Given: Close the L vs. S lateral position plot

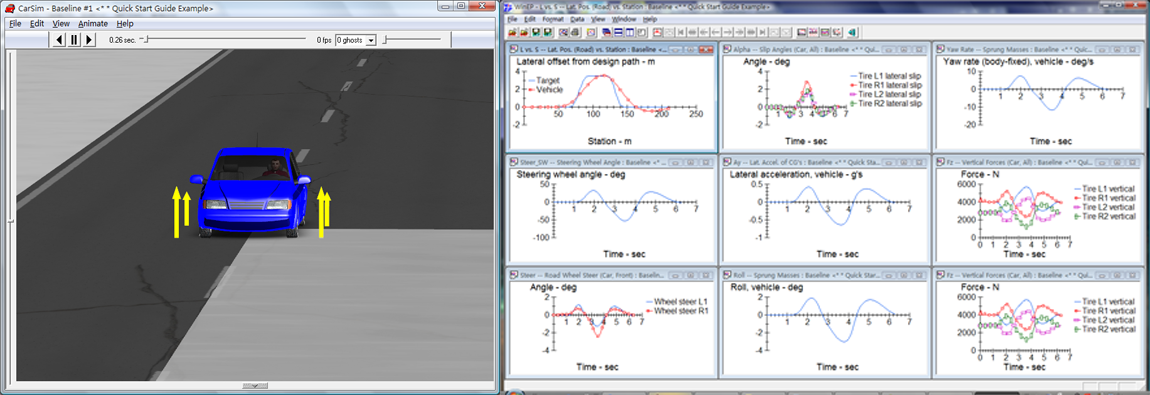Looking at the screenshot, I should click(x=706, y=49).
